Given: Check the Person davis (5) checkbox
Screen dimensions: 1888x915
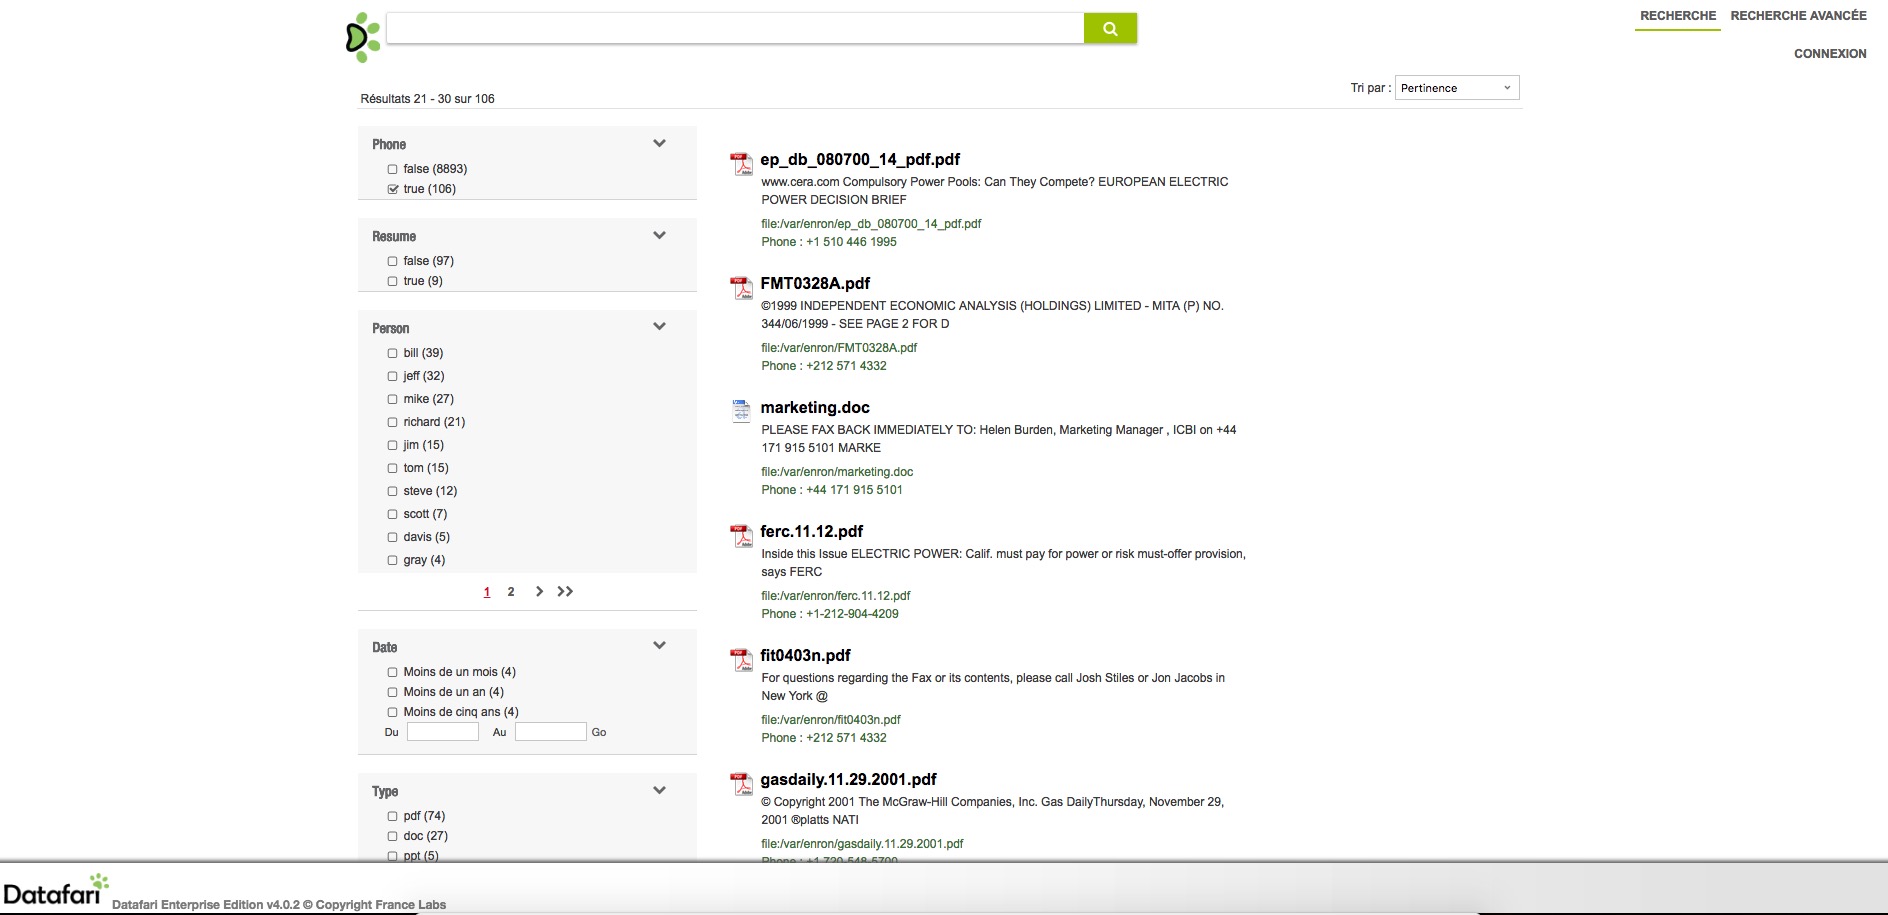Looking at the screenshot, I should click(392, 538).
